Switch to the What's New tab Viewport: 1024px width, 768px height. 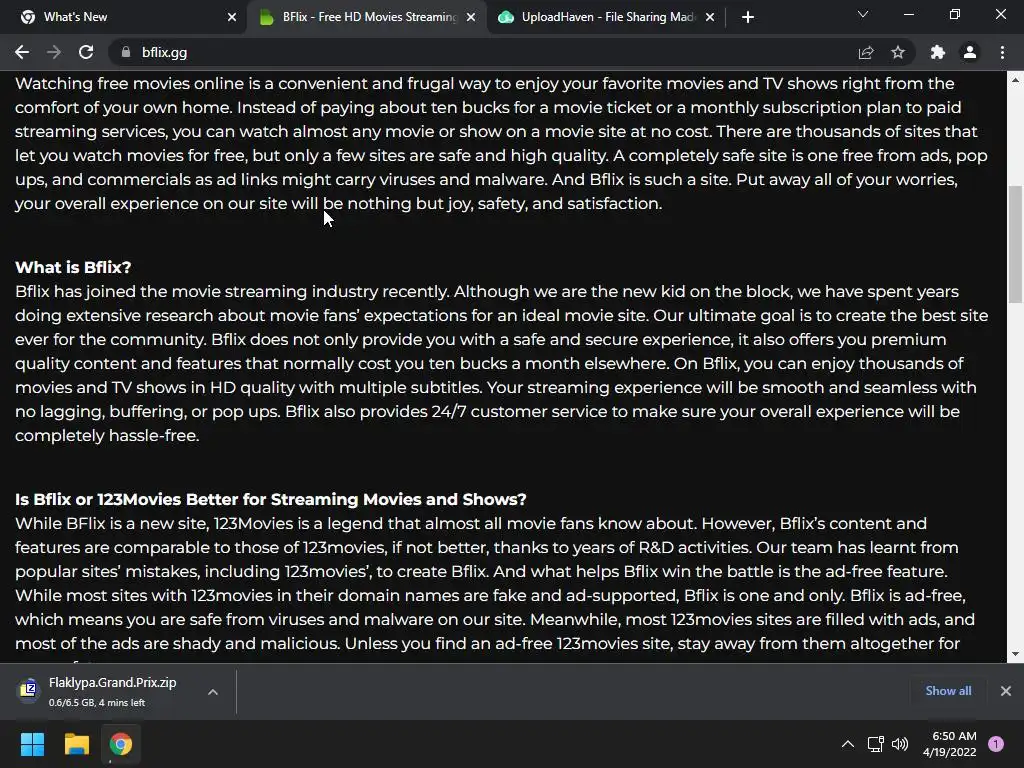coord(124,17)
